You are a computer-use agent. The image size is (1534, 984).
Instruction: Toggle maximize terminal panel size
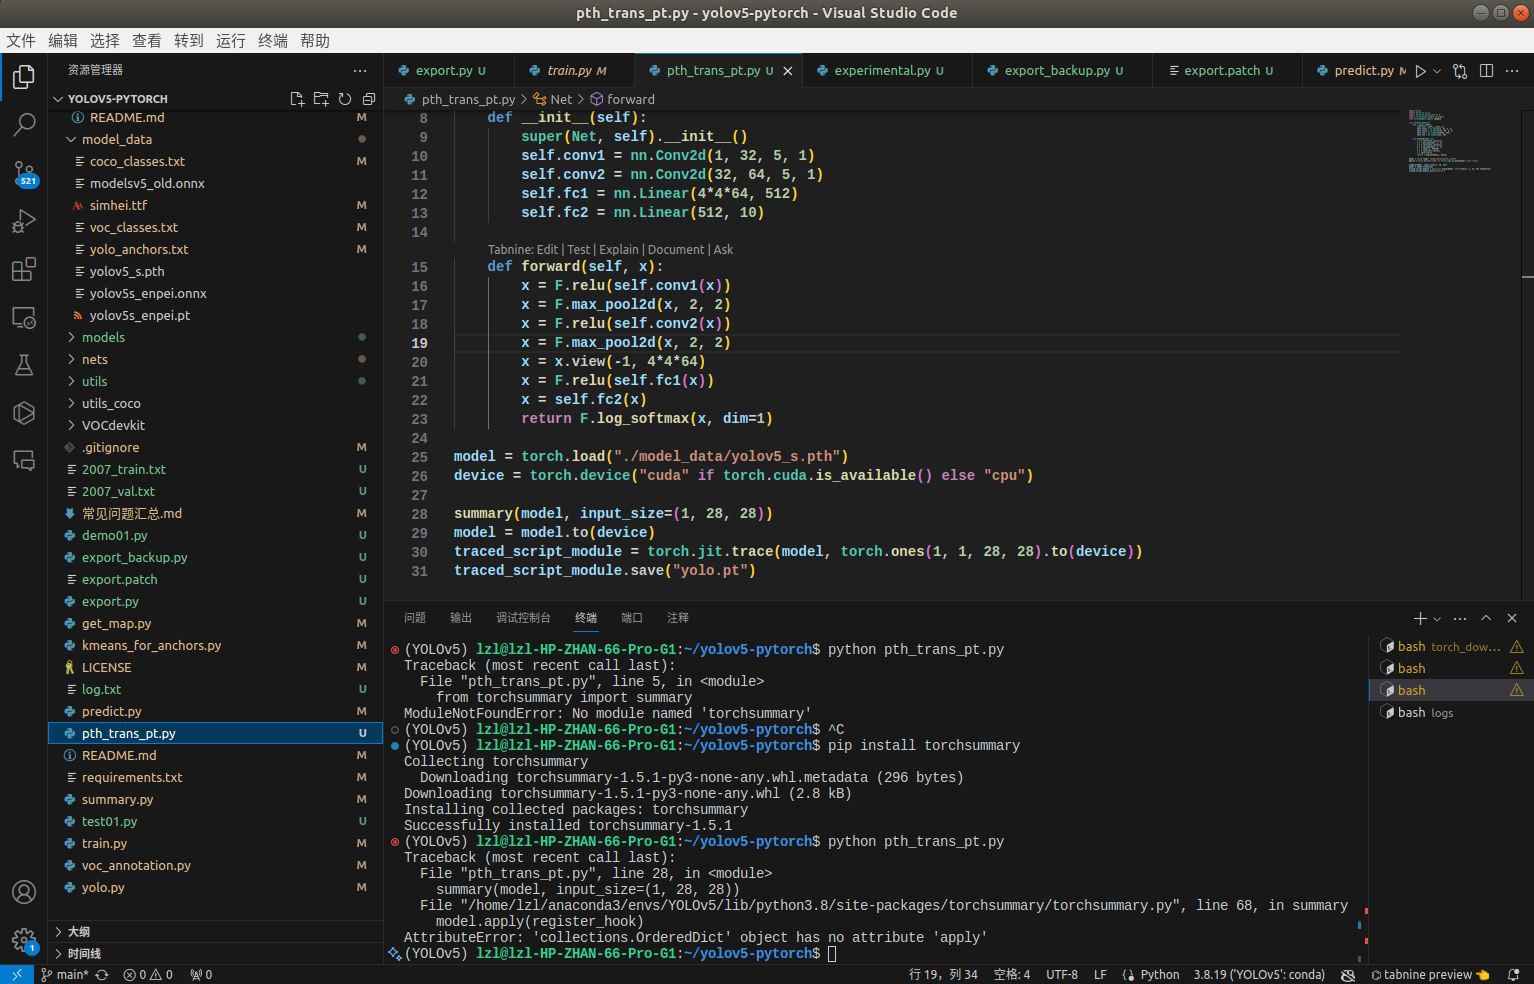[1486, 618]
